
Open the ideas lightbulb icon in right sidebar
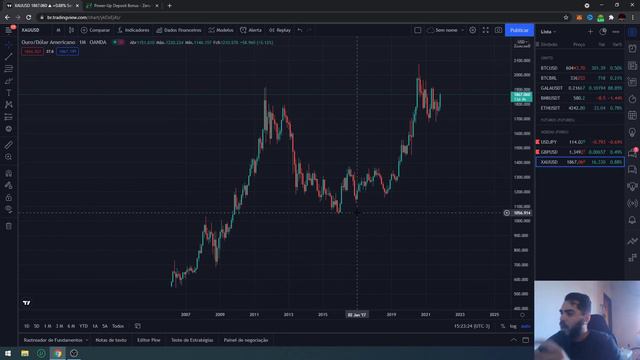point(632,132)
